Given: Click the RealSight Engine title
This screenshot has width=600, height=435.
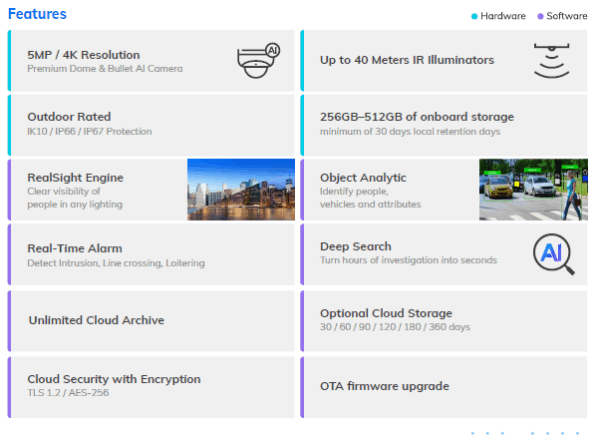Looking at the screenshot, I should coord(75,178).
